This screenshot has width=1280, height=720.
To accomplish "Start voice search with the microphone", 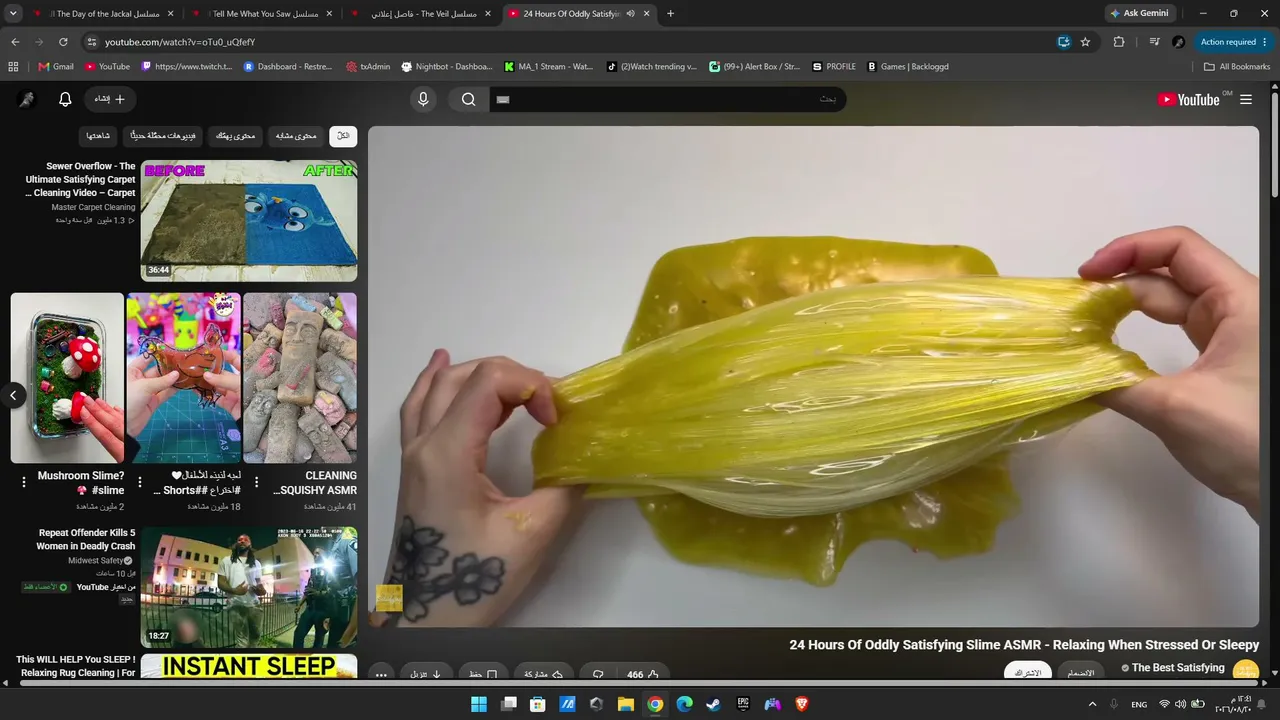I will [x=423, y=99].
